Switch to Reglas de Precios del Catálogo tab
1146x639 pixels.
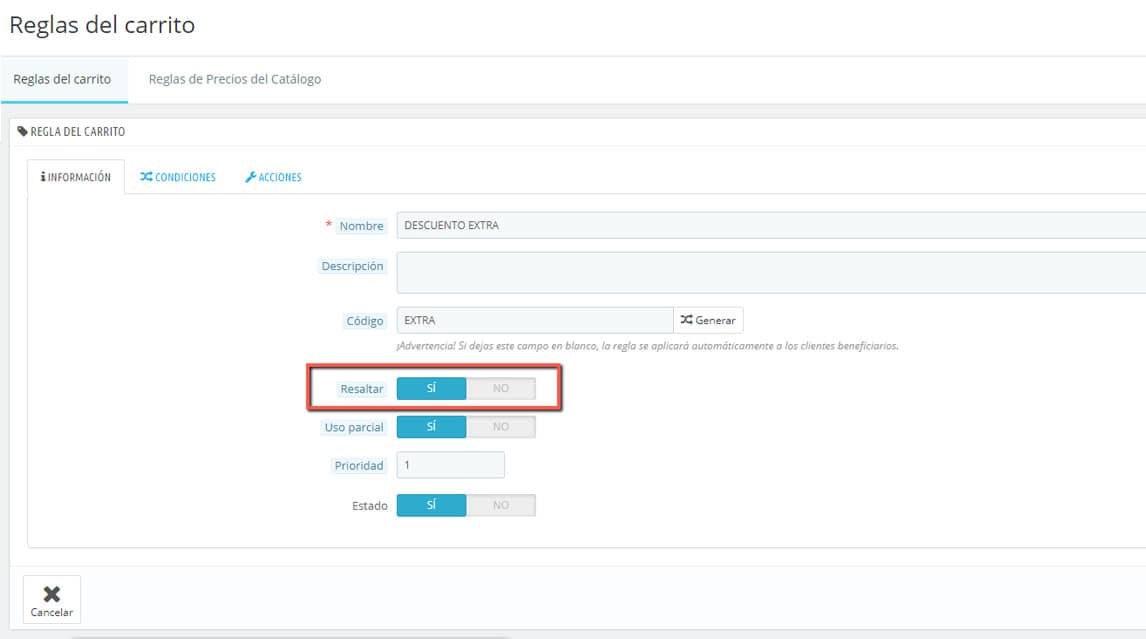coord(235,79)
